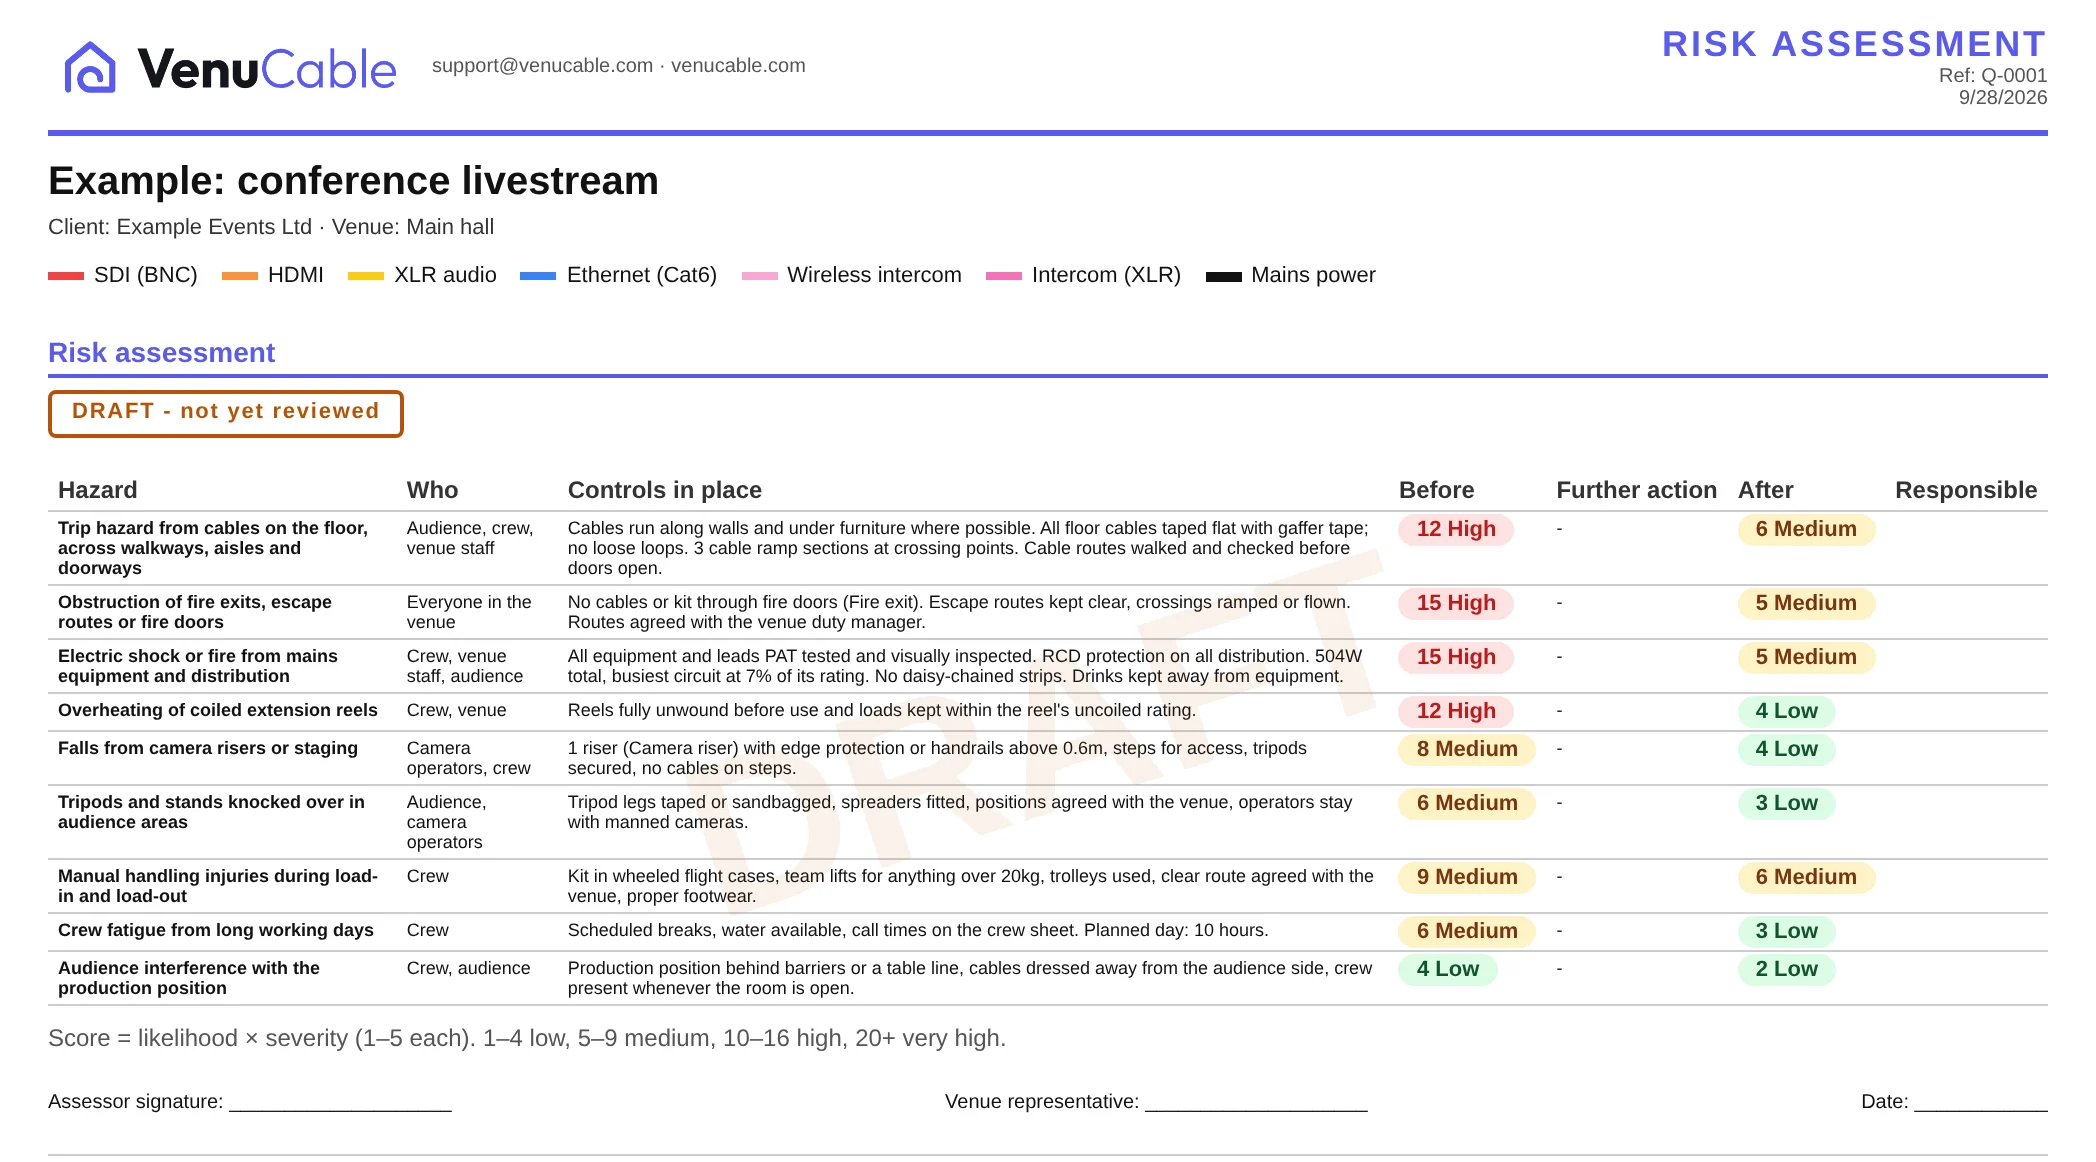The width and height of the screenshot is (2096, 1162).
Task: Click 15 High badge in fire exits row
Action: 1456,604
